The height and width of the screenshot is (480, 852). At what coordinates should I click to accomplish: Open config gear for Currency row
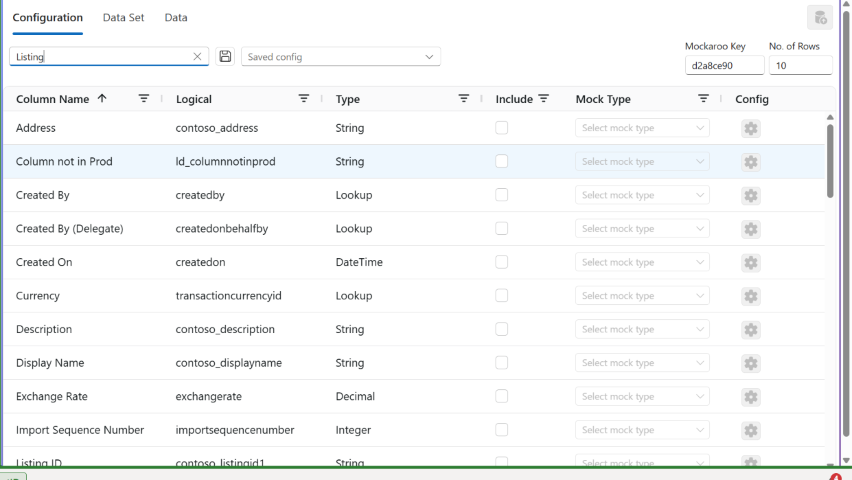[750, 296]
